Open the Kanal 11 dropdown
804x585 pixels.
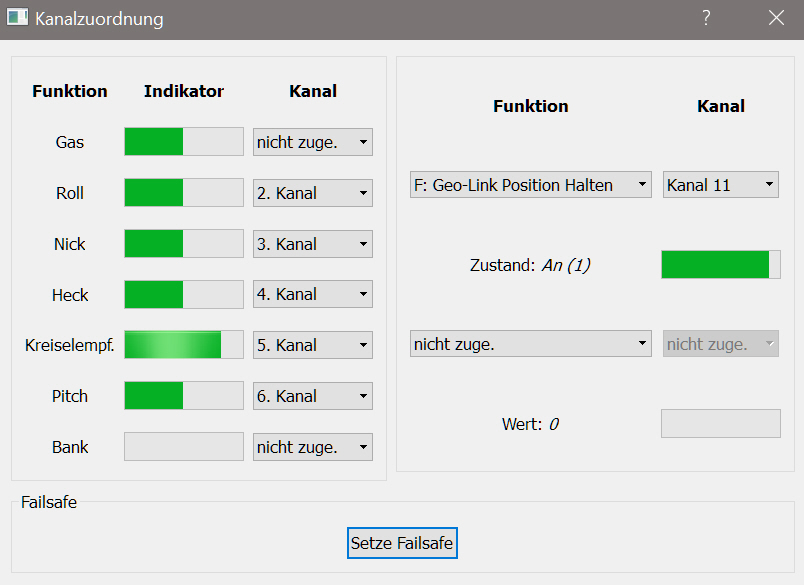click(720, 185)
